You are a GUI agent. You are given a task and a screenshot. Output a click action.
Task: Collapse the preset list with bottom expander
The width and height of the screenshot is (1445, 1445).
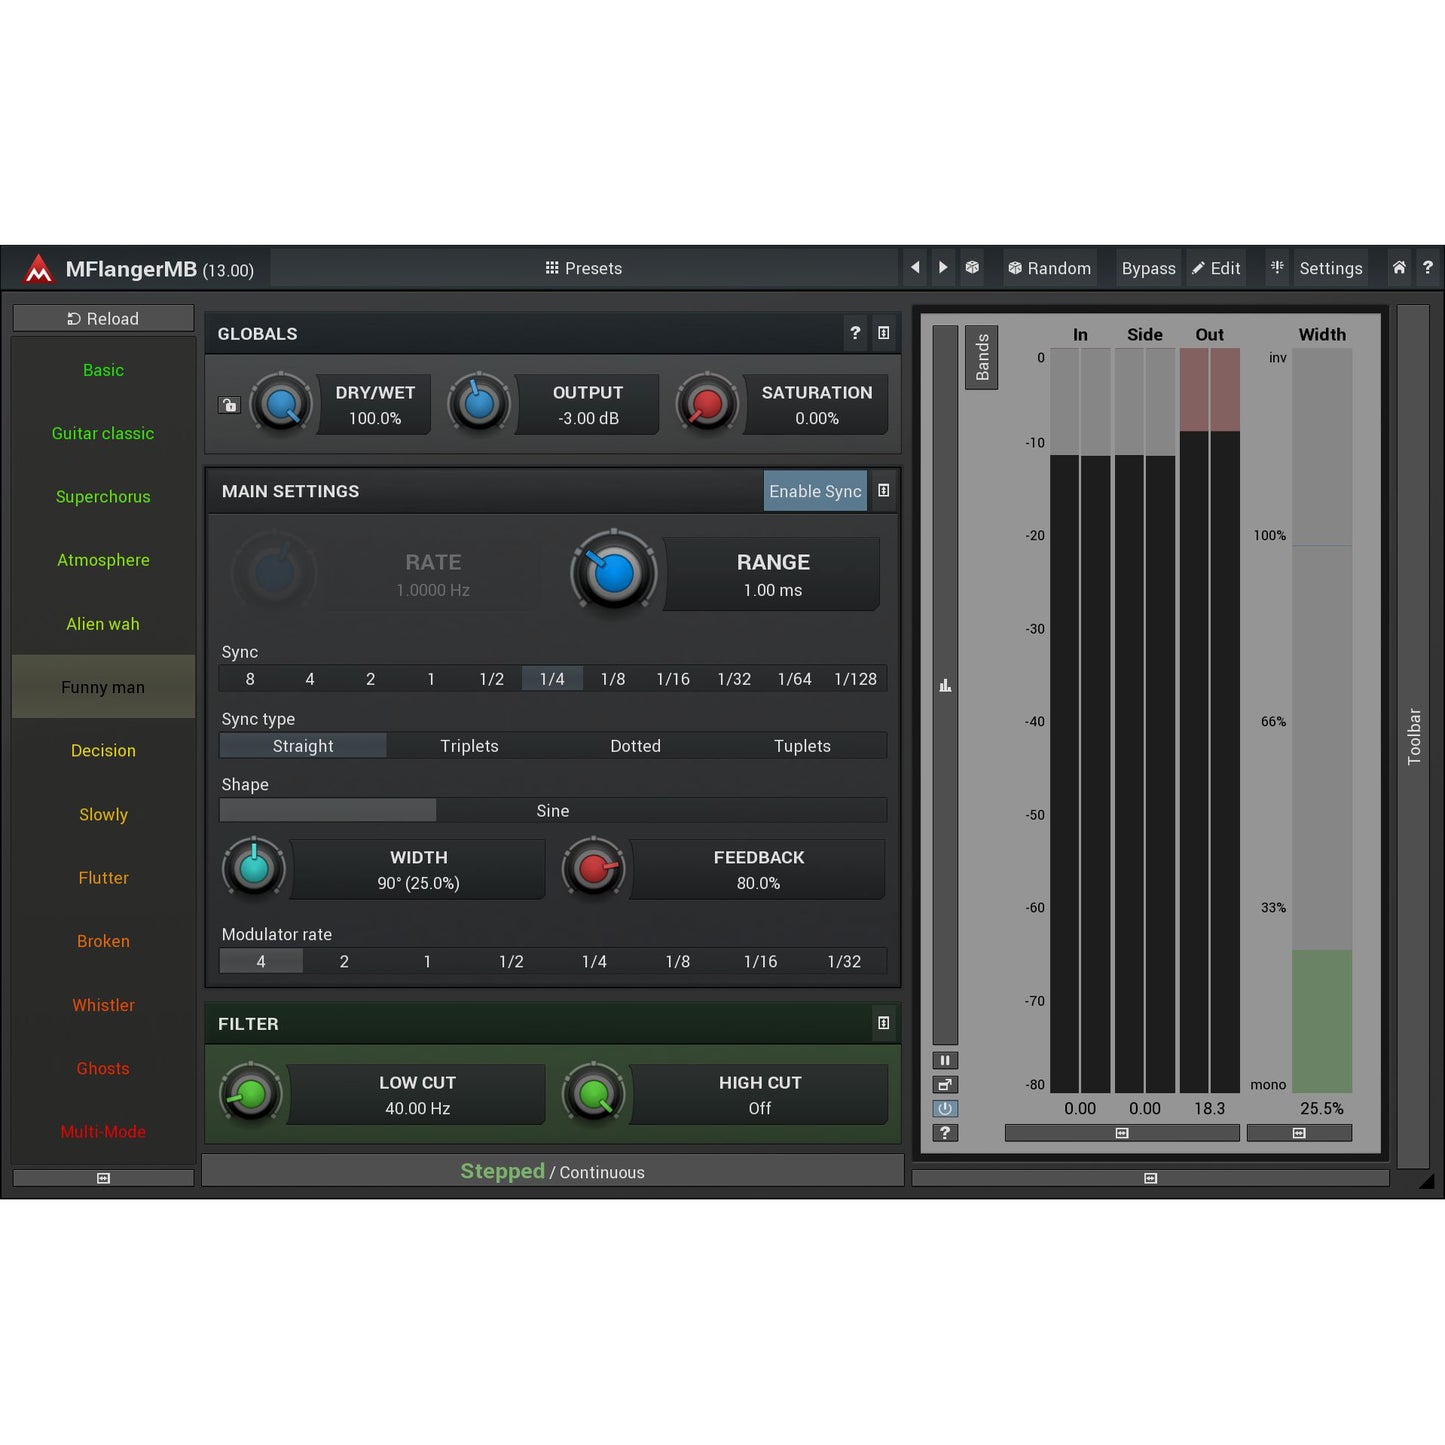(x=103, y=1178)
